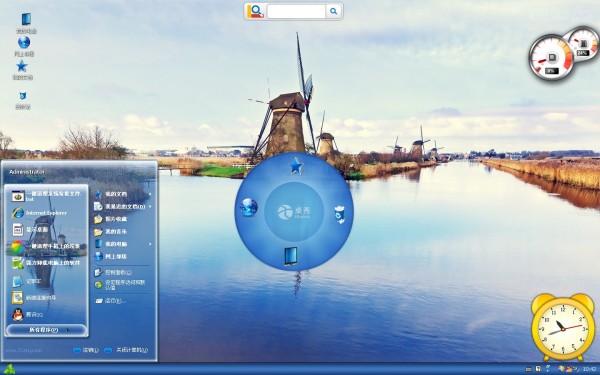
Task: Click the search magnifier button
Action: pos(334,11)
